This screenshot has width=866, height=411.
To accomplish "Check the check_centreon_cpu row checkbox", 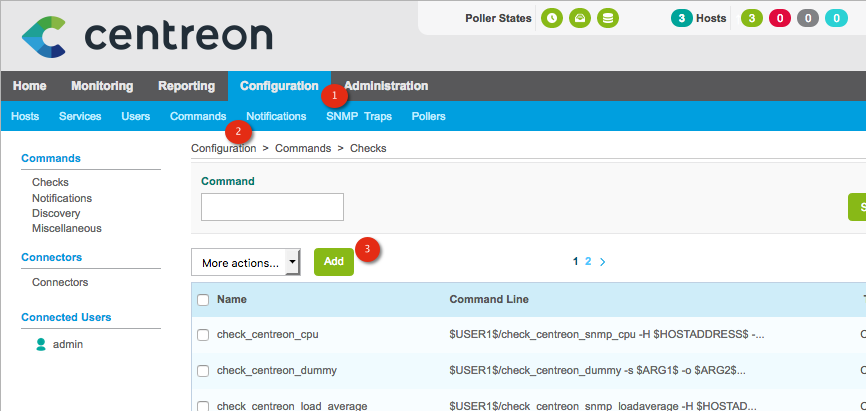I will (x=203, y=334).
